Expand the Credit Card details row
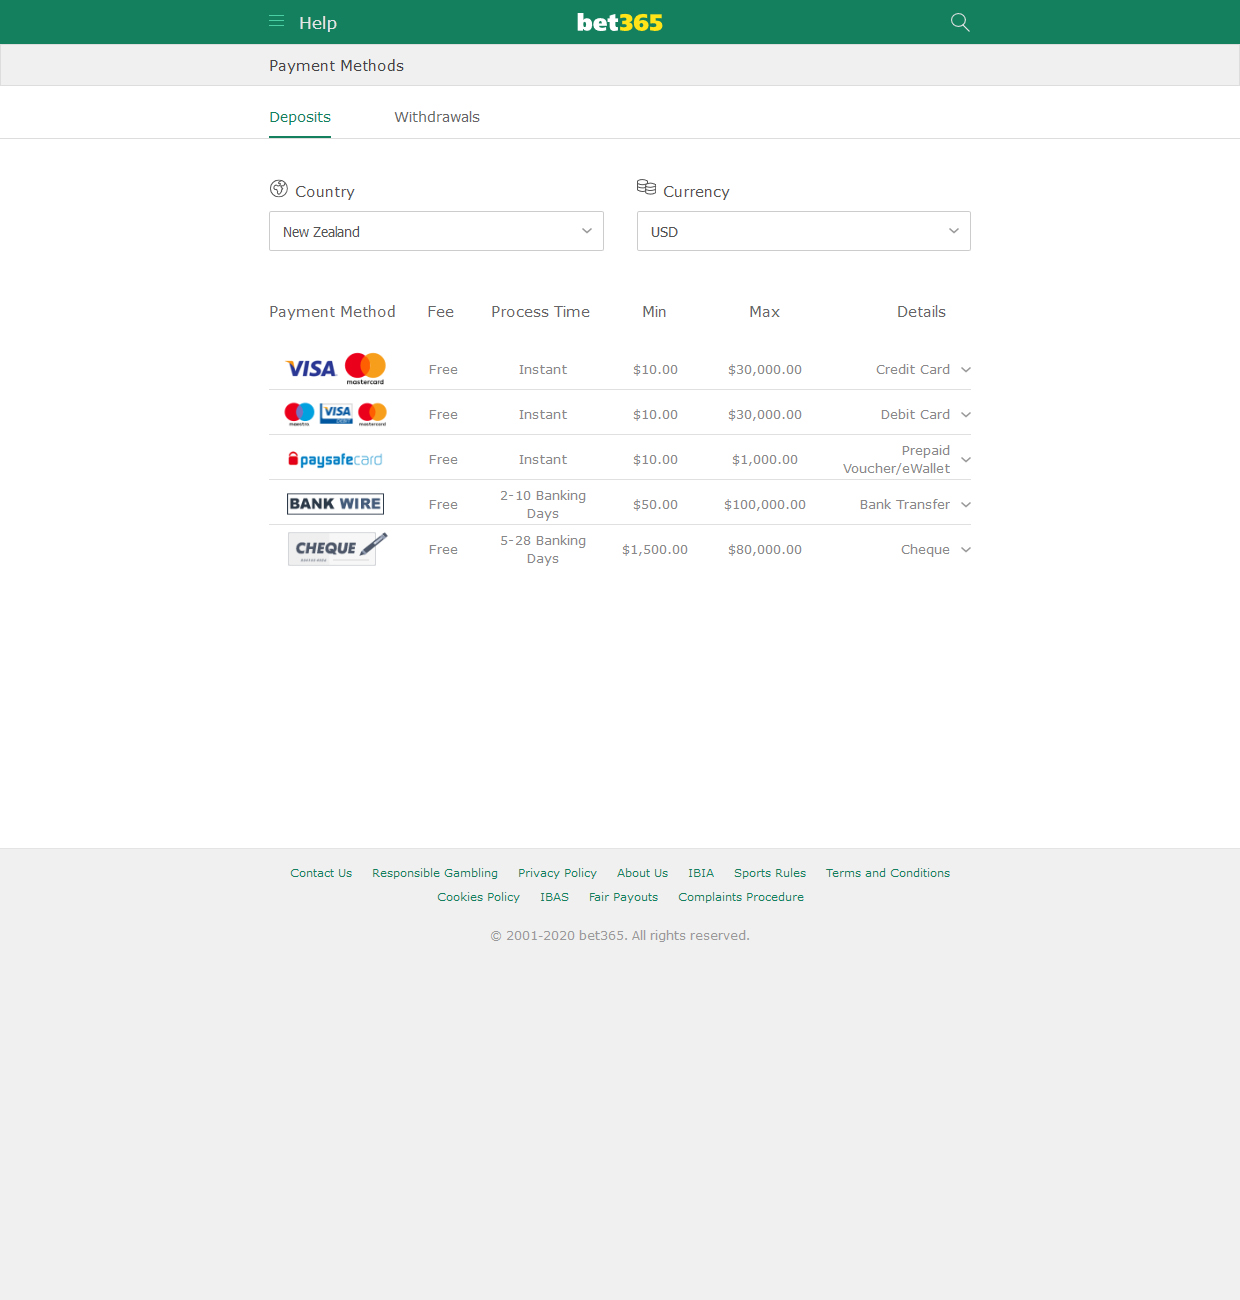 (966, 370)
